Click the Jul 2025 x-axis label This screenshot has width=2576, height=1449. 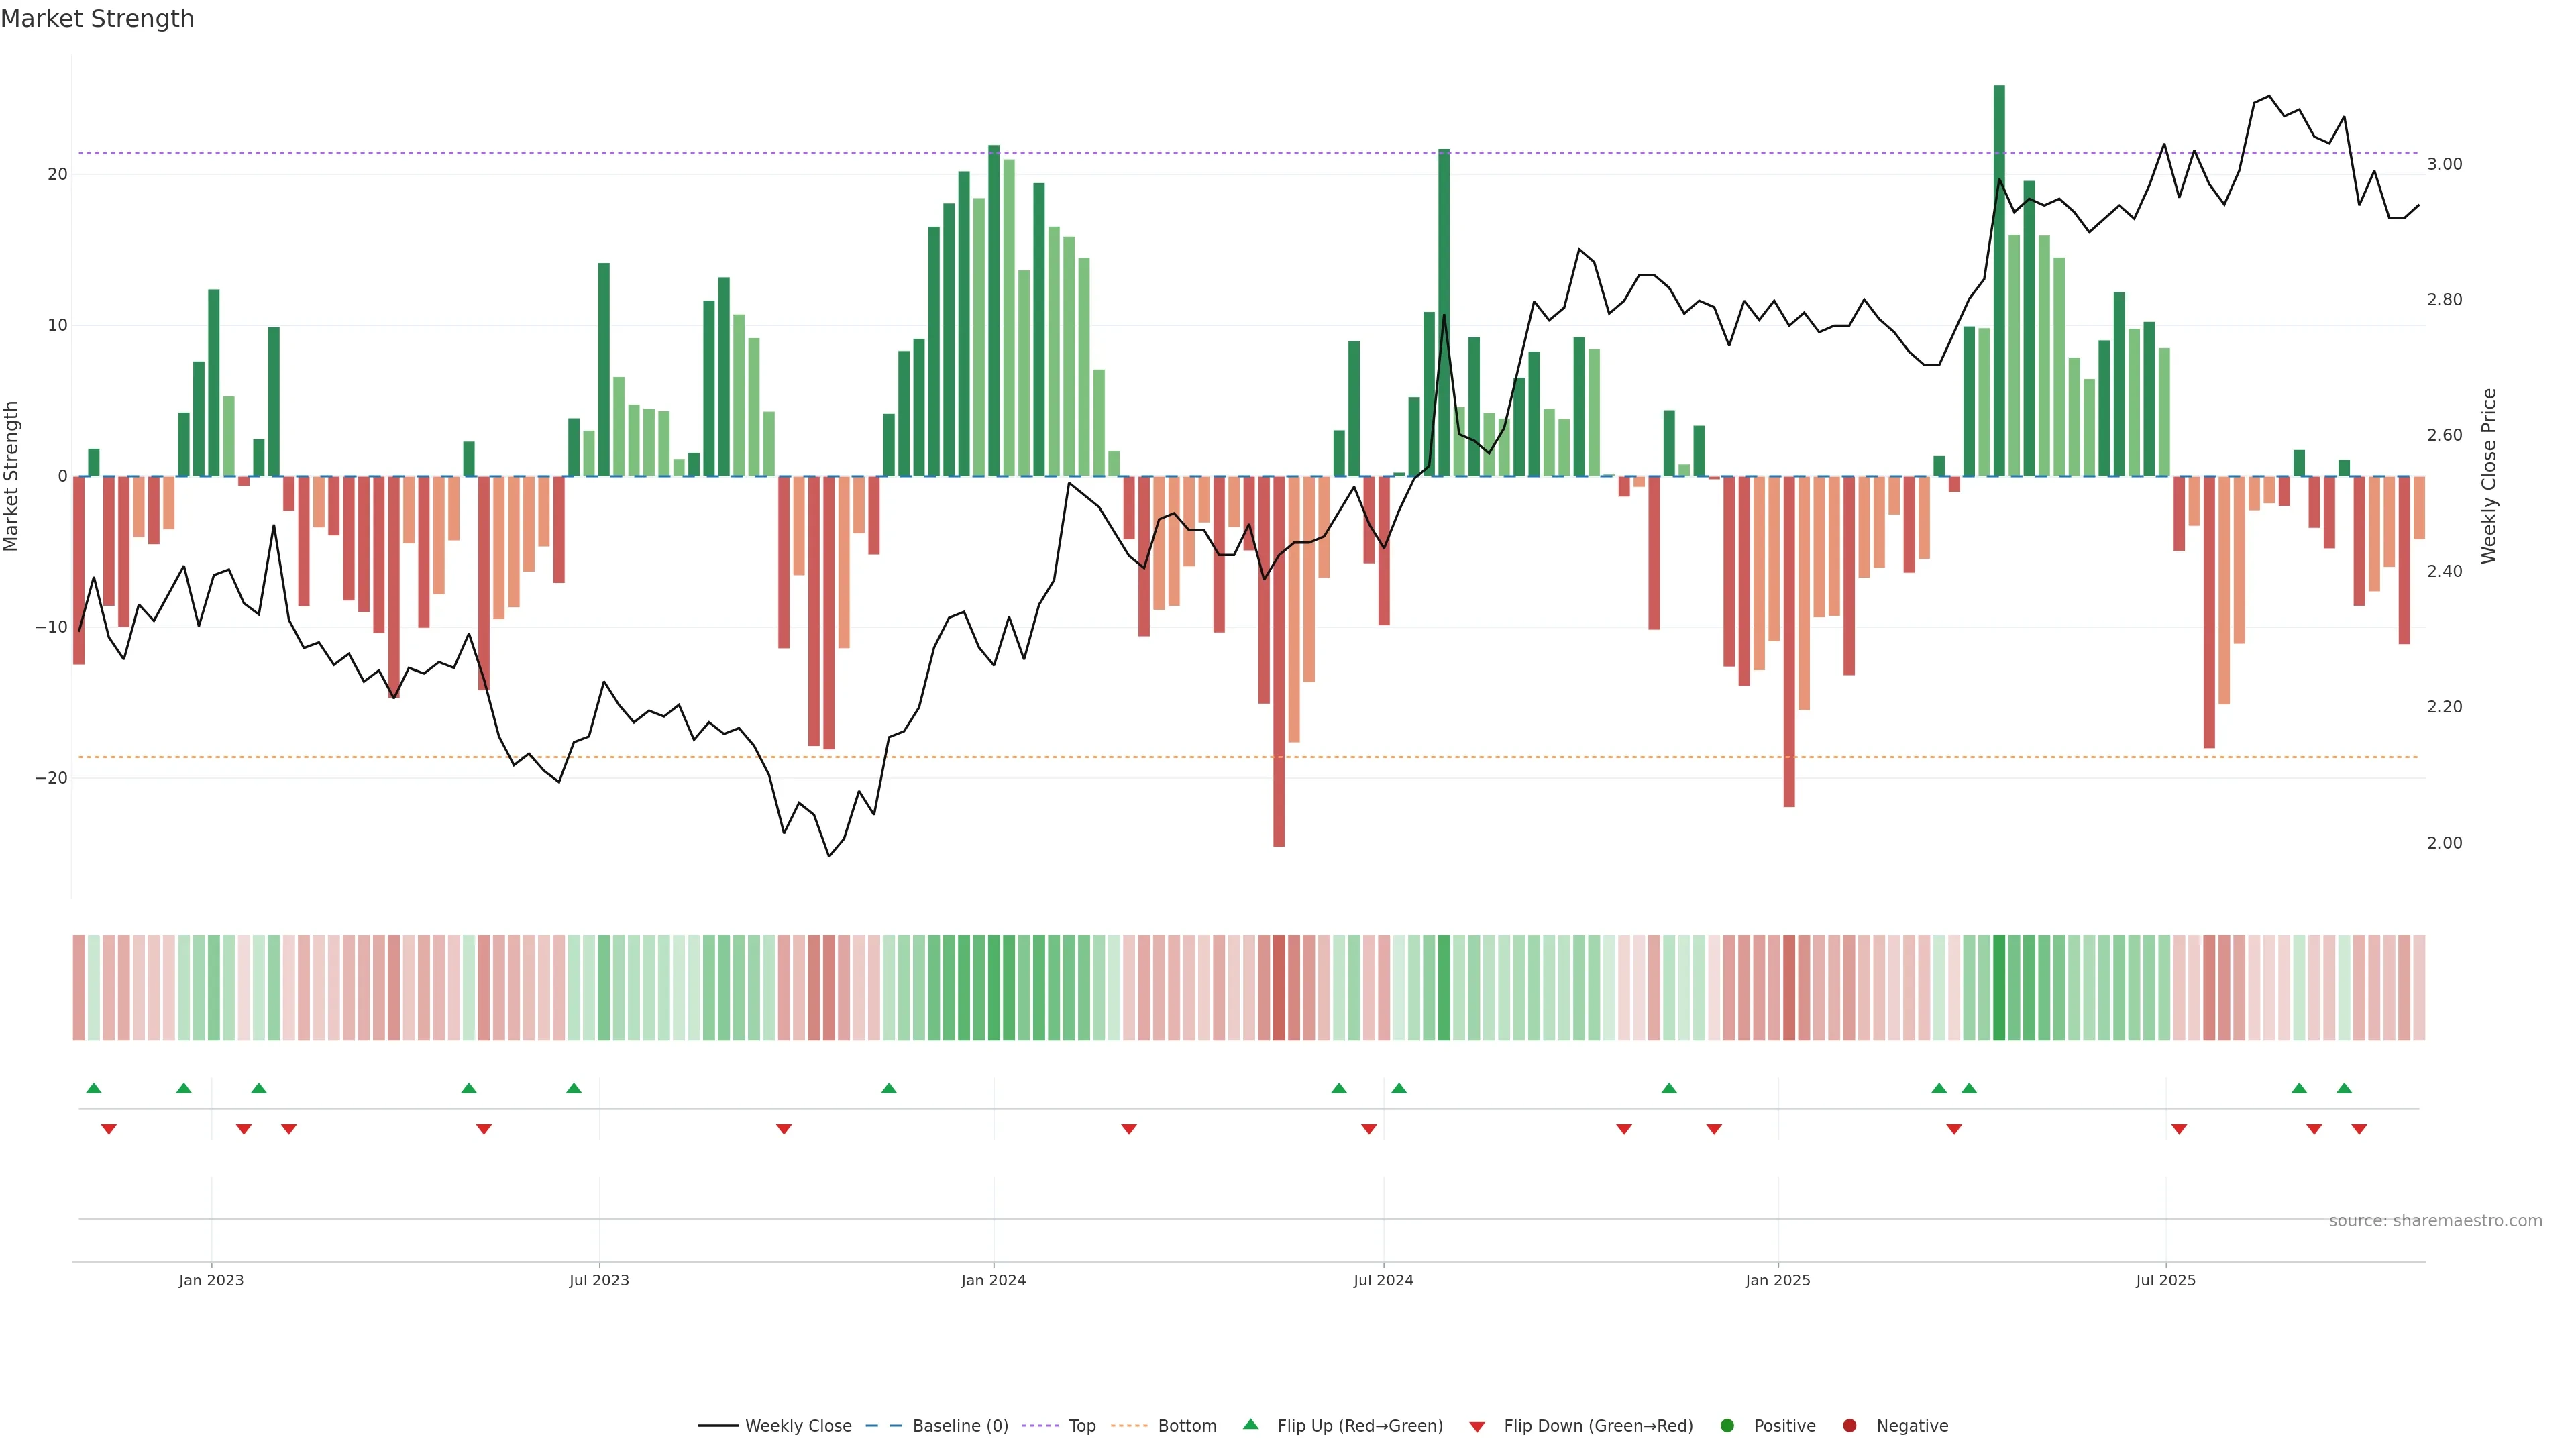click(2165, 1280)
